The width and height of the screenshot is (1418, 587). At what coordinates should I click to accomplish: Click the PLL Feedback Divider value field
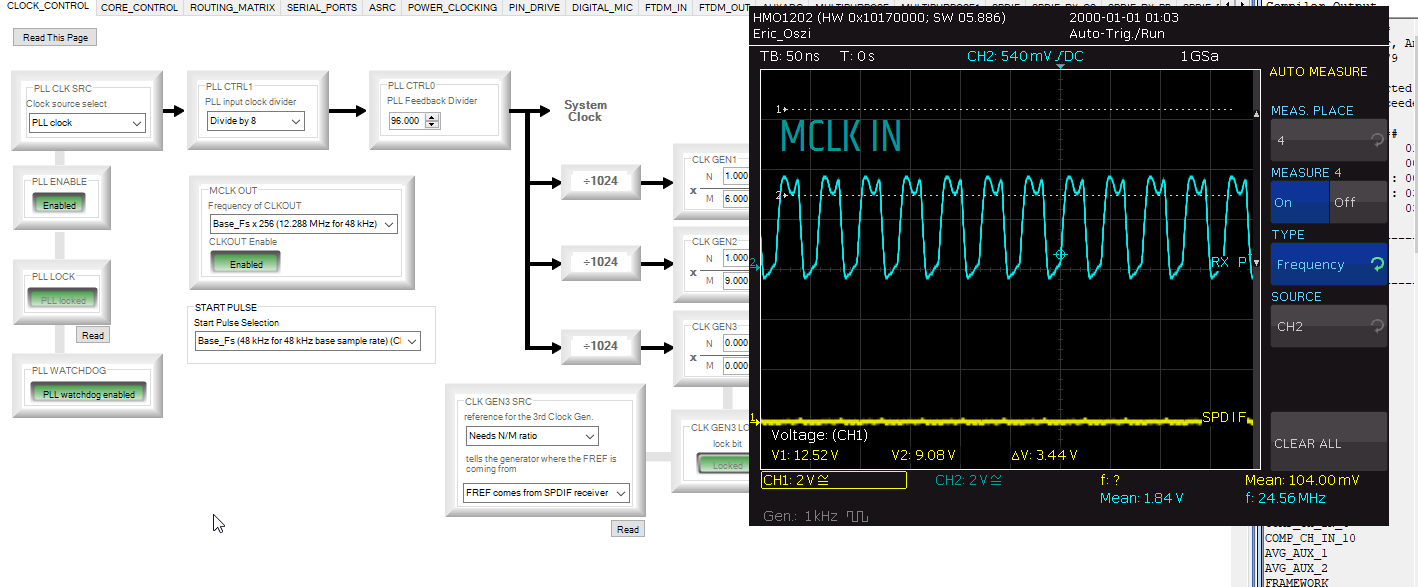pyautogui.click(x=407, y=121)
